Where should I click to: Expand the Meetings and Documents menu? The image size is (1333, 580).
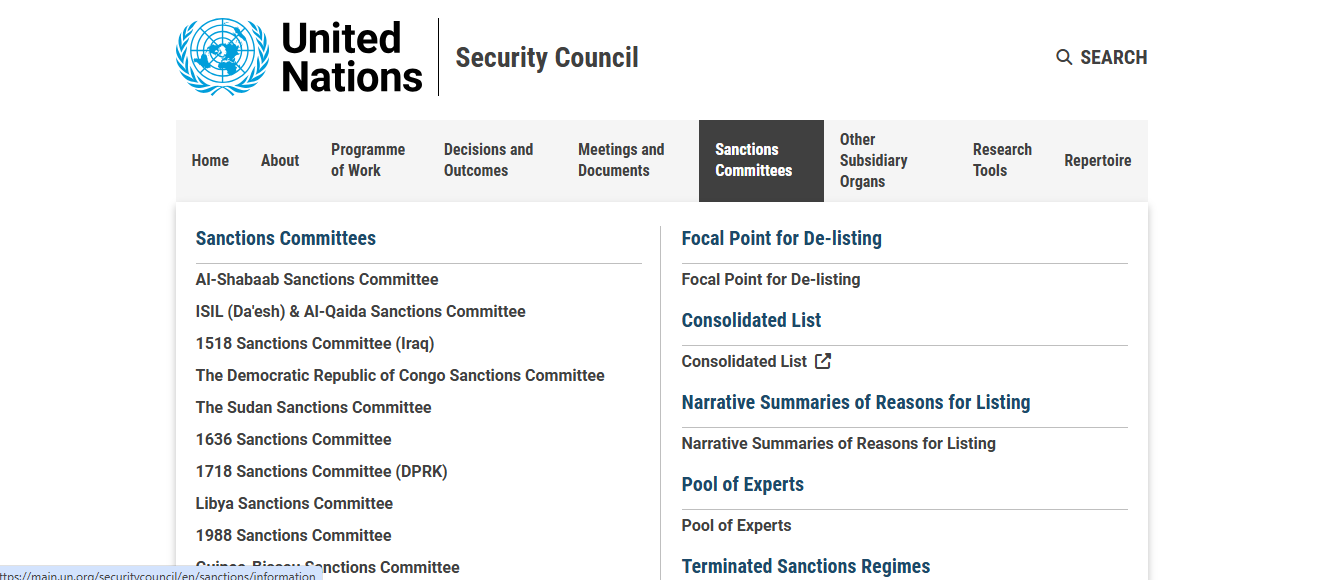point(621,160)
